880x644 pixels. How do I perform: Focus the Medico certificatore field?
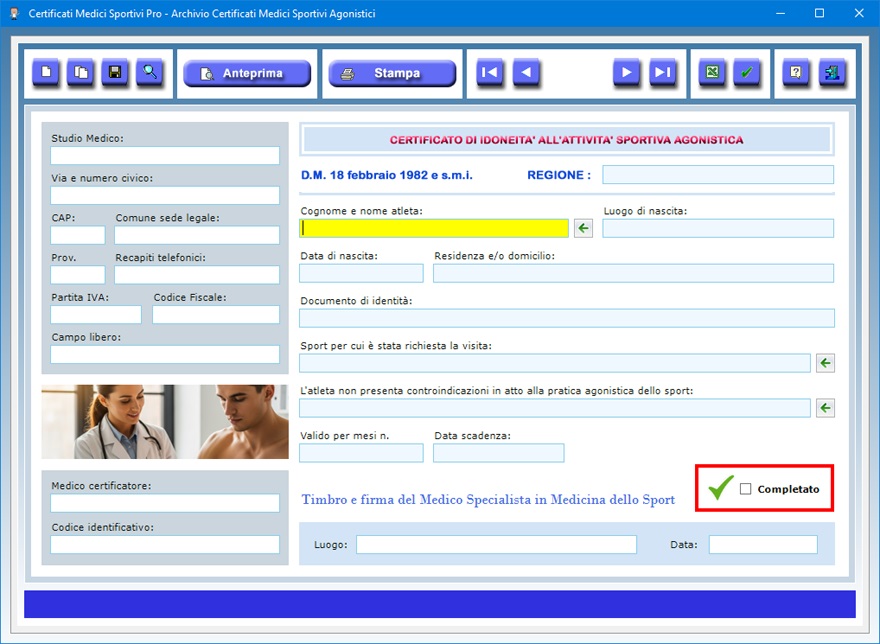click(165, 503)
